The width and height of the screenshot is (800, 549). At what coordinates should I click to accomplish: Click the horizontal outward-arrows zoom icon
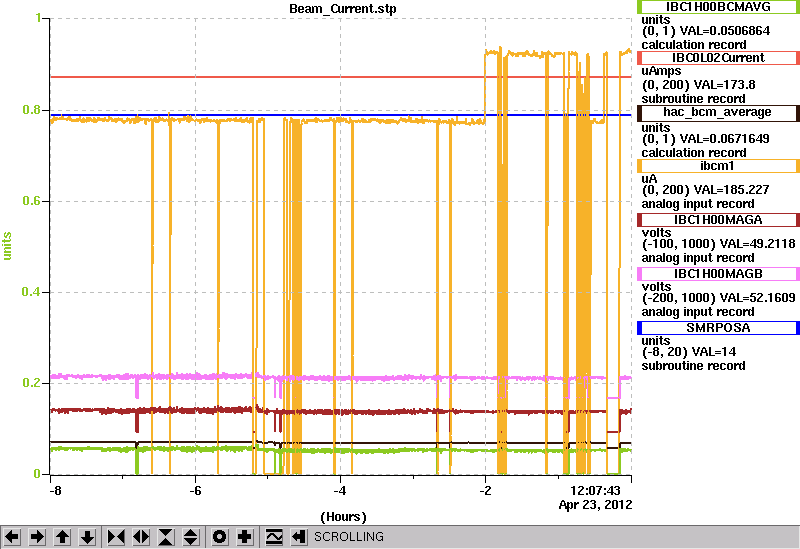[141, 537]
